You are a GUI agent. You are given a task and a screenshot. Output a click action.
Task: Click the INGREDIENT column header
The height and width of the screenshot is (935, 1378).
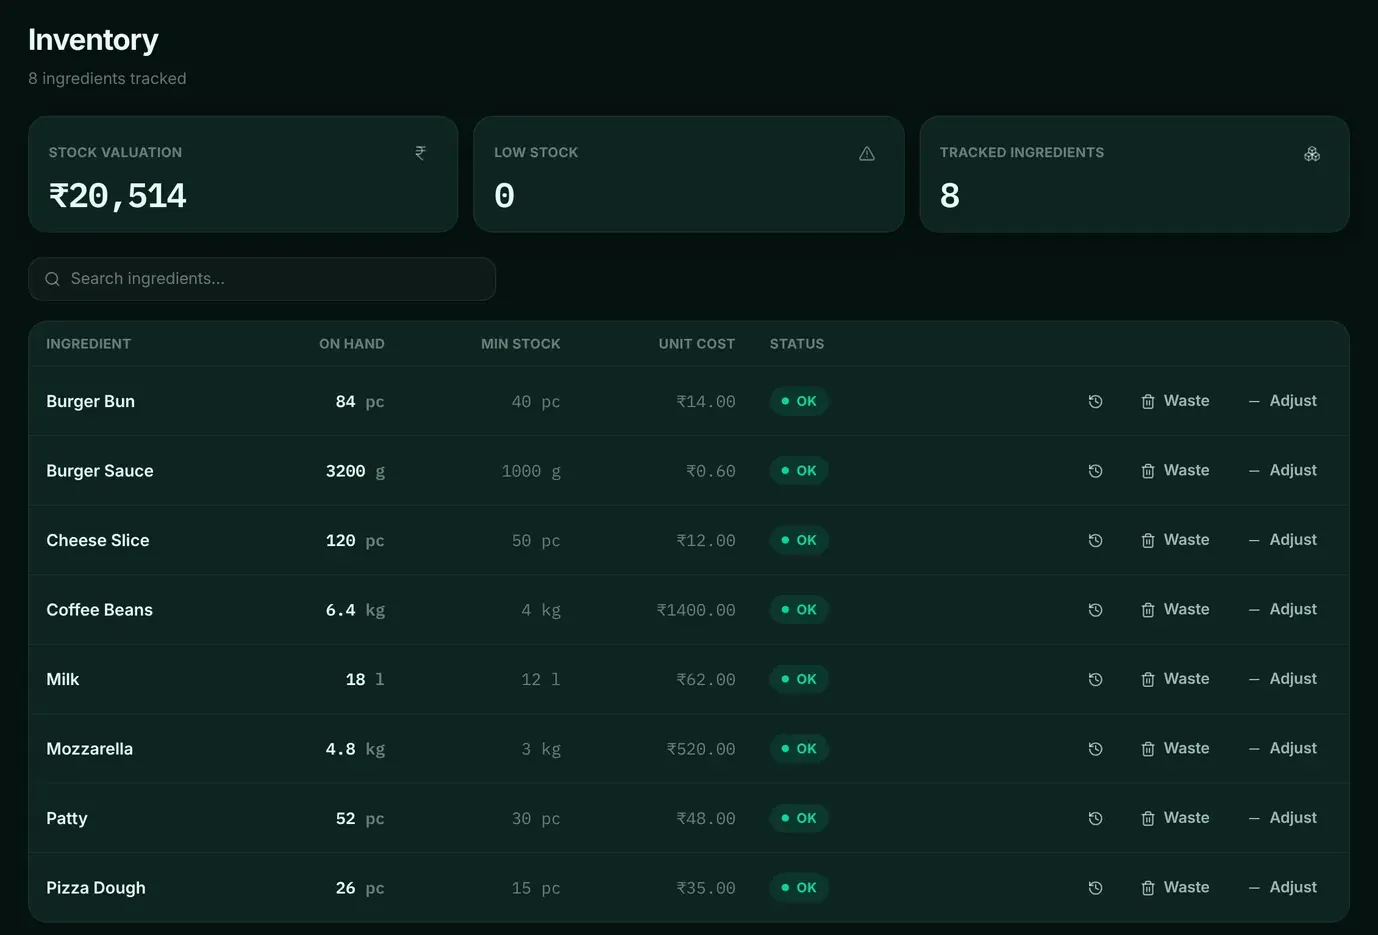[x=88, y=344]
